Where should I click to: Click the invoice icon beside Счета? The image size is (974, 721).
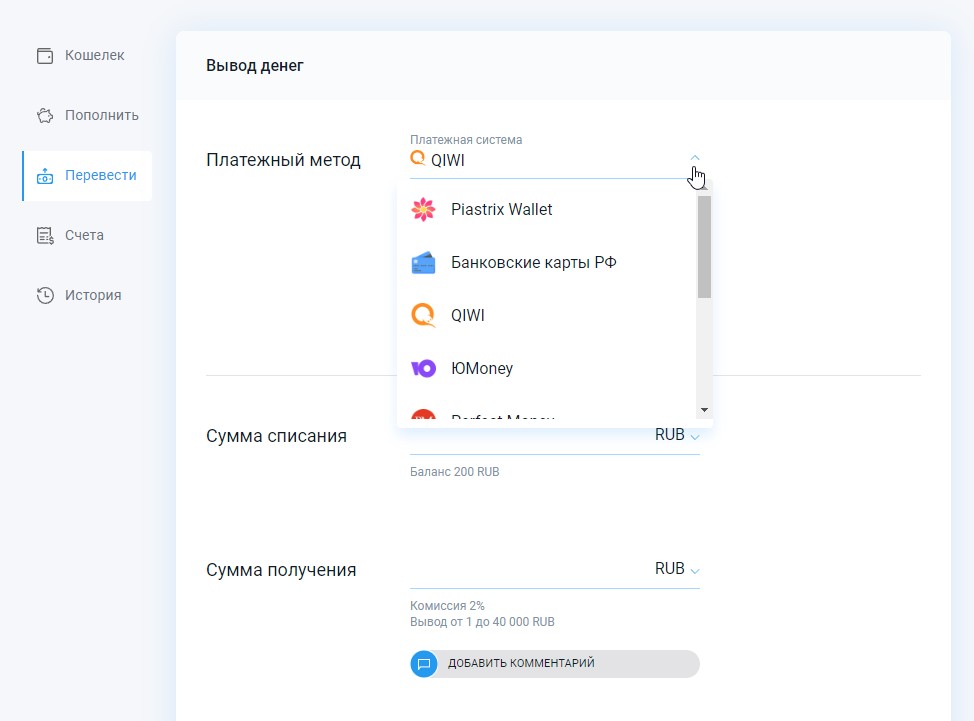pos(45,235)
